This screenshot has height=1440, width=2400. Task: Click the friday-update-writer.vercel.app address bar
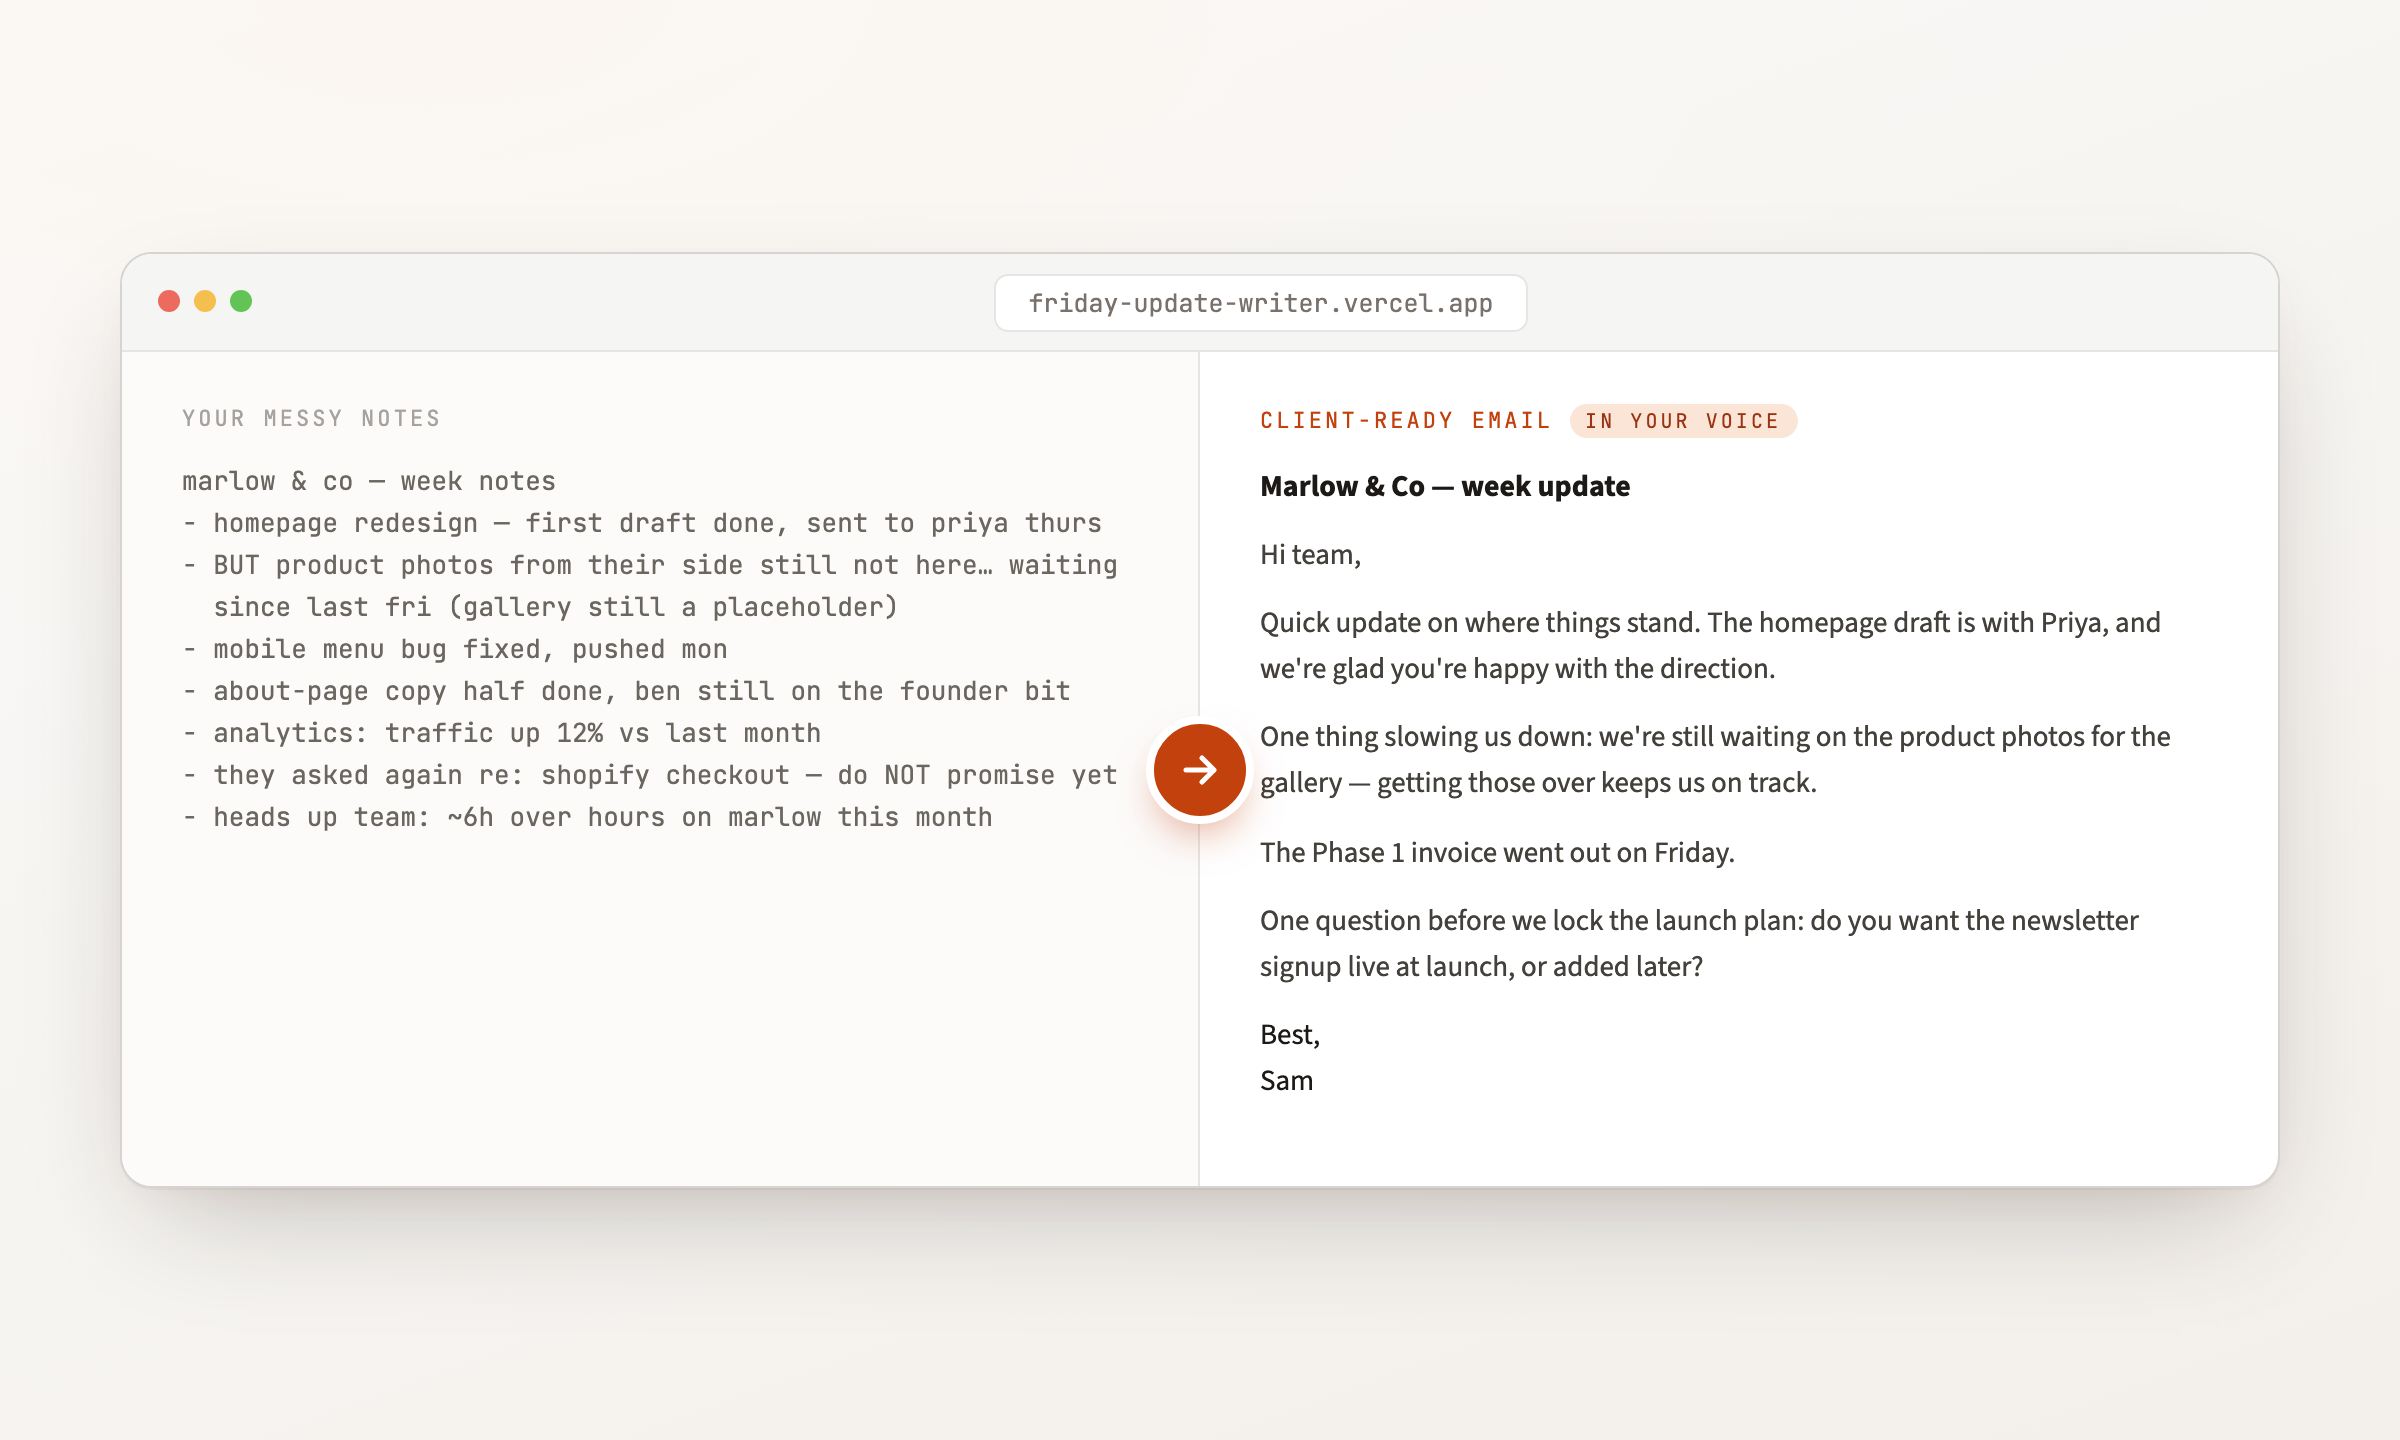[1260, 303]
